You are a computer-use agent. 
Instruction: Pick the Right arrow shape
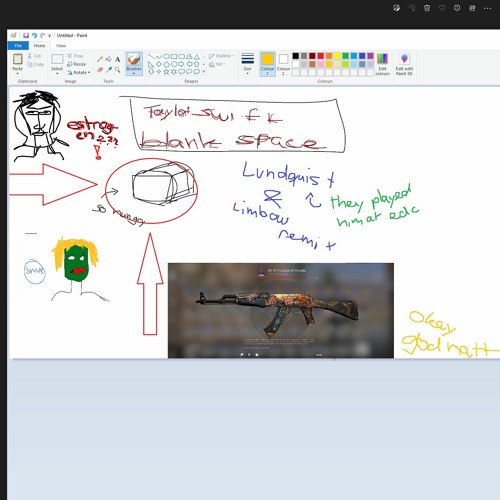point(182,64)
